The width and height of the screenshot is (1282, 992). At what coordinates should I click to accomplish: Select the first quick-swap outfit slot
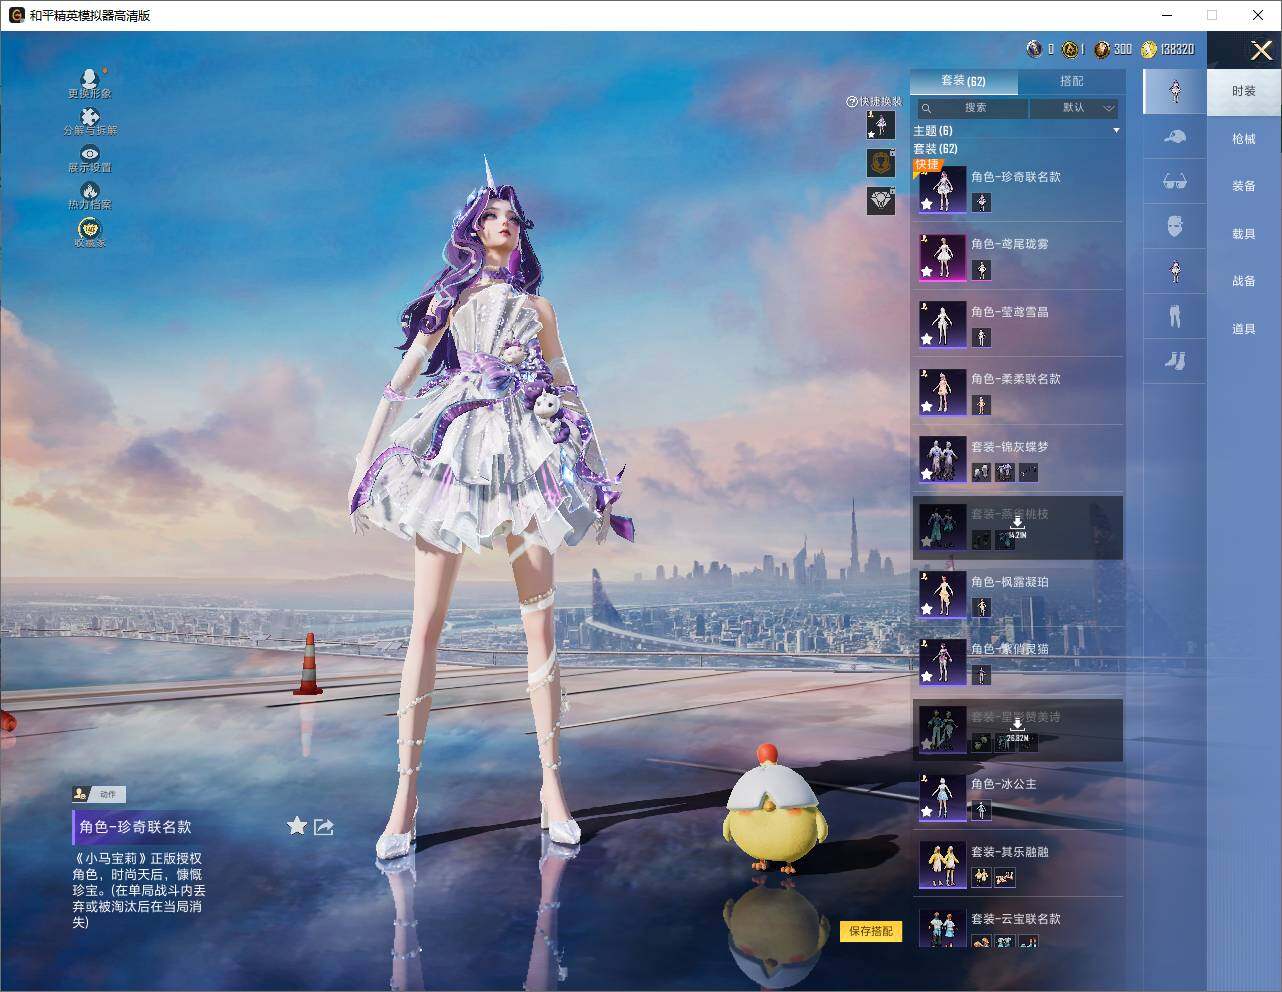[880, 125]
